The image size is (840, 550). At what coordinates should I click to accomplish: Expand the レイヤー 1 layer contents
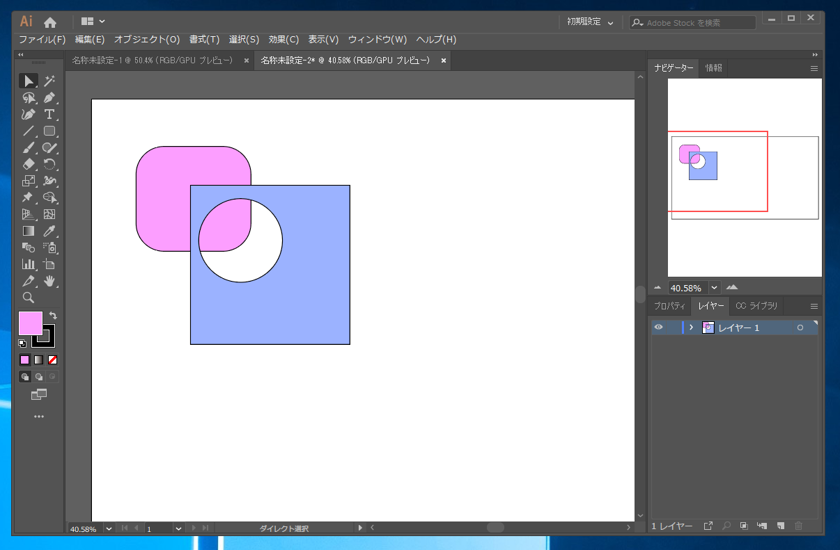(691, 328)
